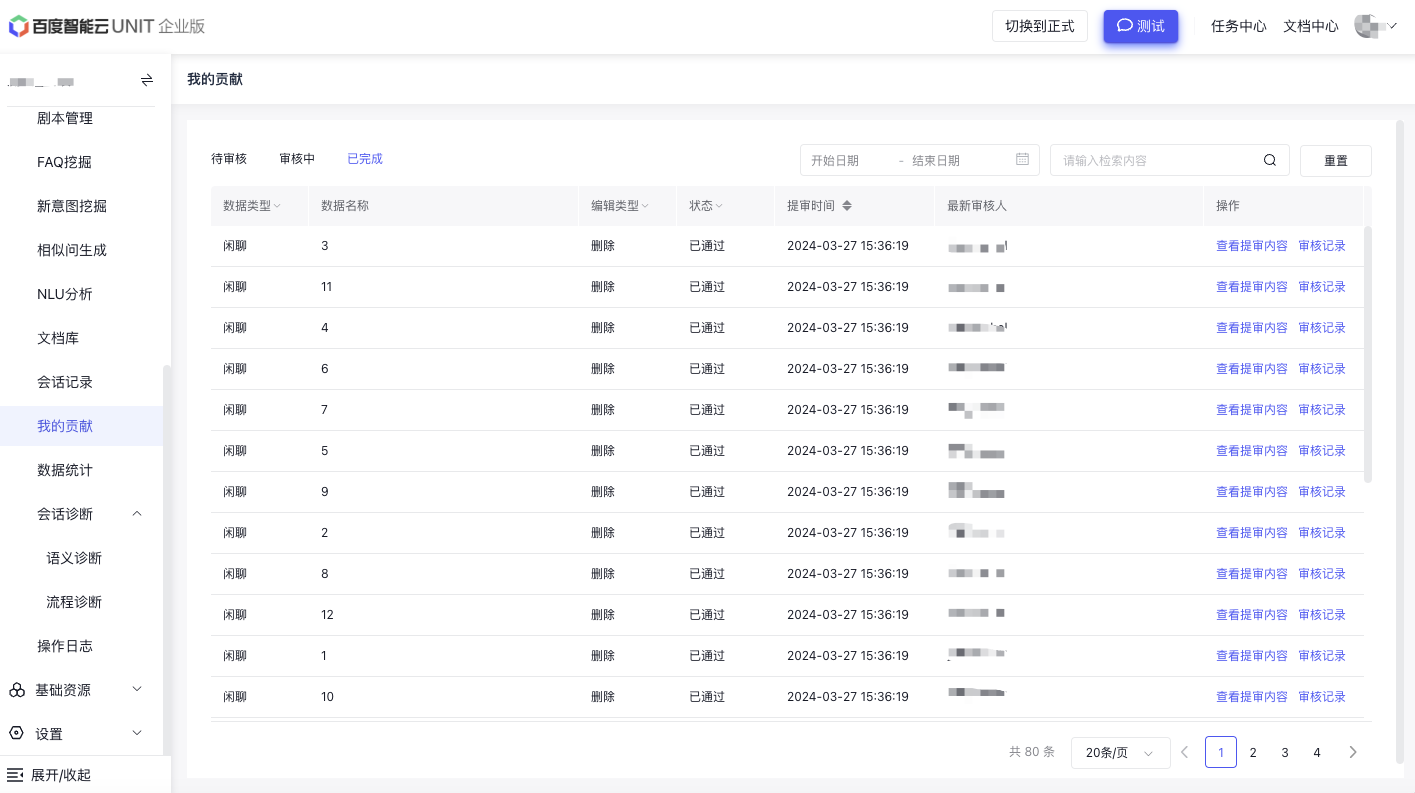Click the 重置 button

point(1336,160)
